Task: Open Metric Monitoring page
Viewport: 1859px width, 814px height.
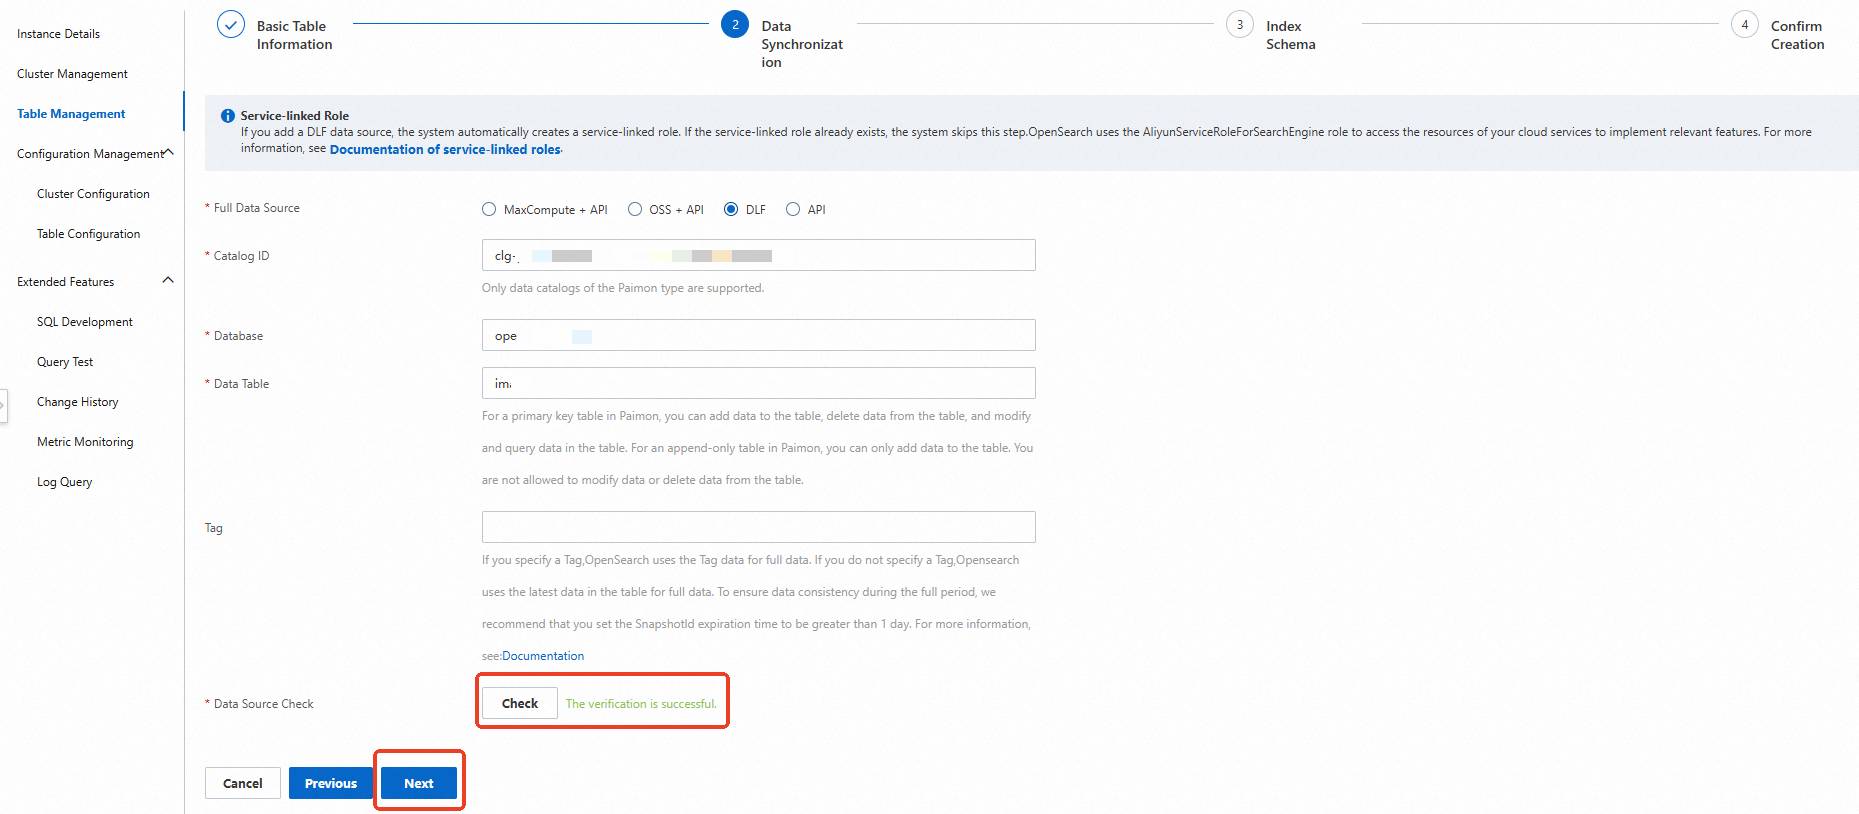Action: click(85, 442)
